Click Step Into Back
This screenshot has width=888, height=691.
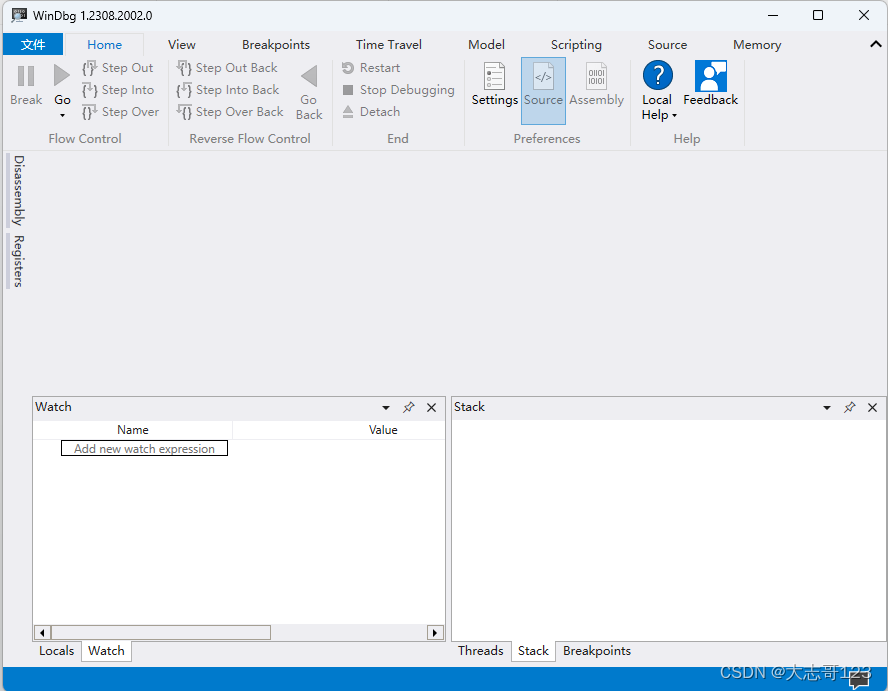coord(228,90)
